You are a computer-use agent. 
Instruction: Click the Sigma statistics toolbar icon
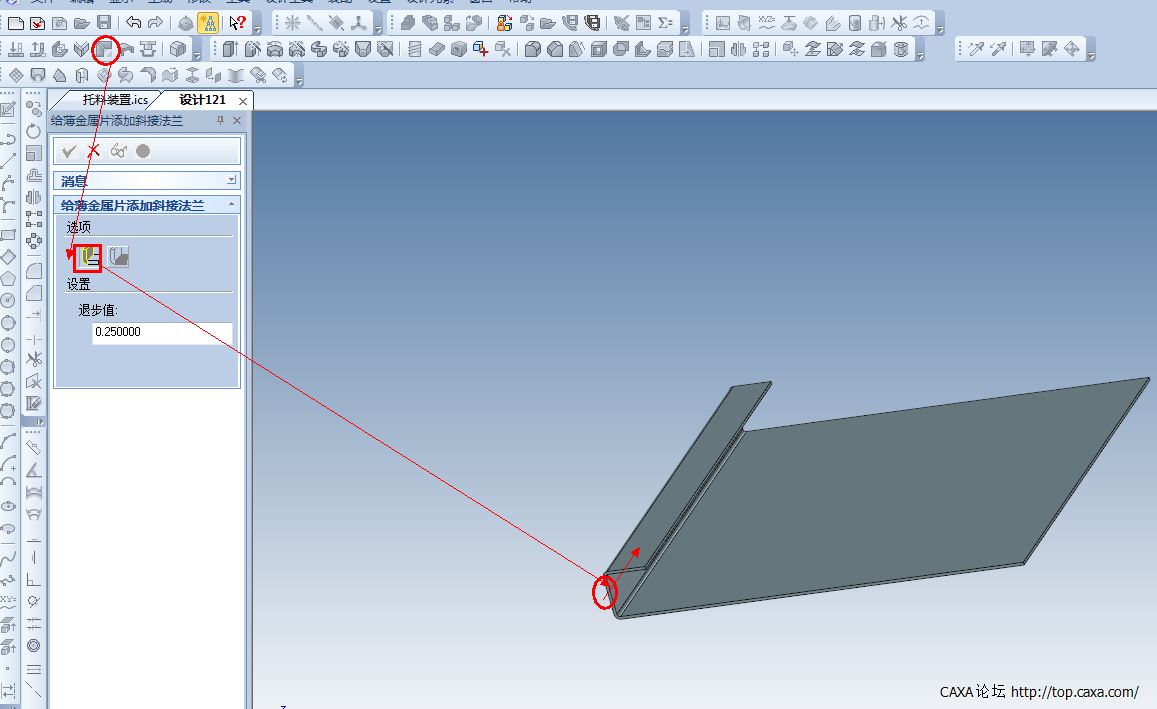(x=666, y=23)
